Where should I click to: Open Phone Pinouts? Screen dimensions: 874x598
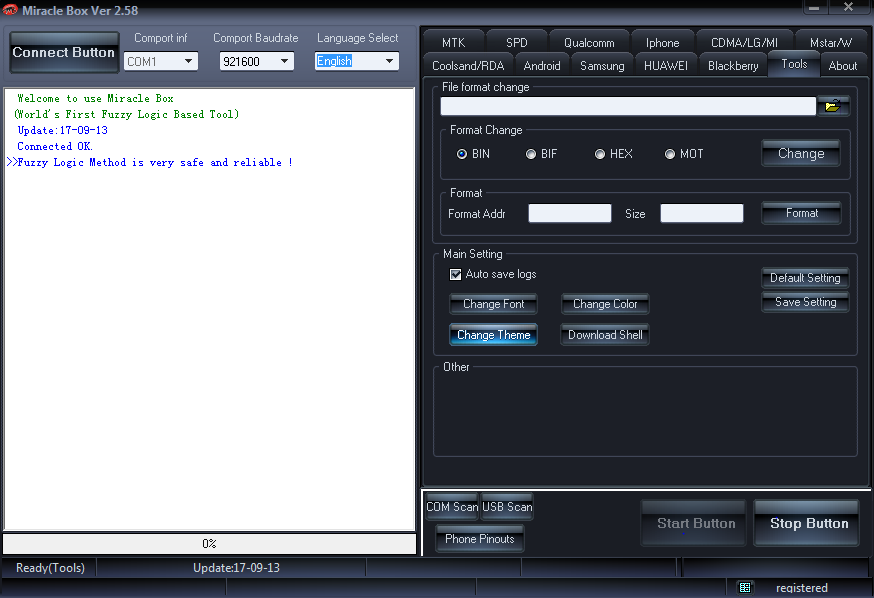[x=479, y=539]
